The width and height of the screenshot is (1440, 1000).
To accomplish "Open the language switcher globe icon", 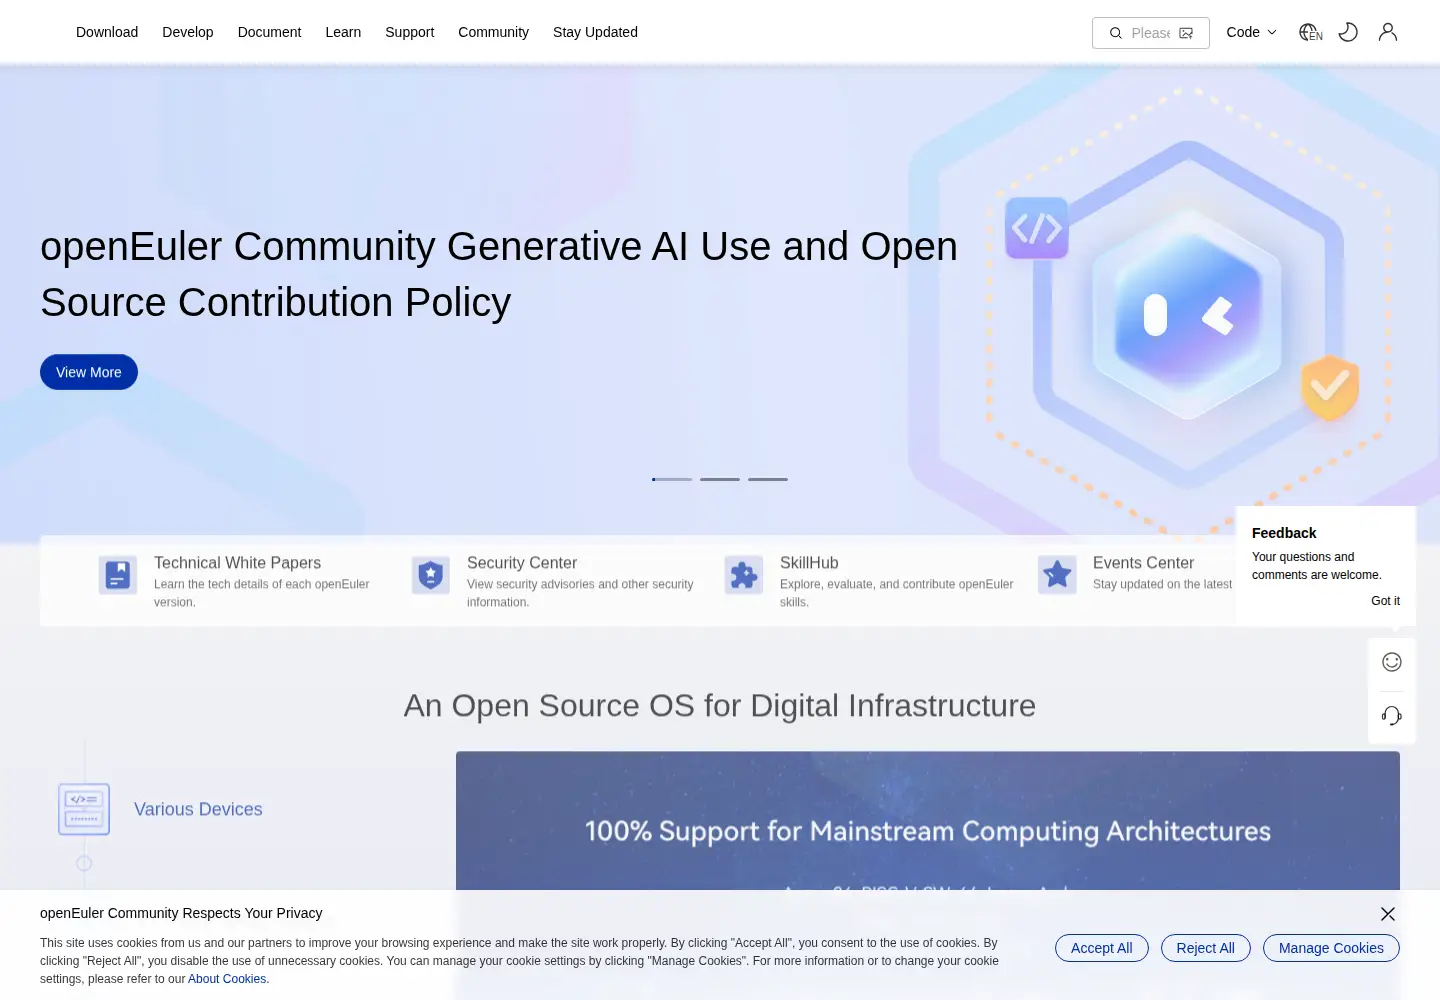I will 1310,32.
